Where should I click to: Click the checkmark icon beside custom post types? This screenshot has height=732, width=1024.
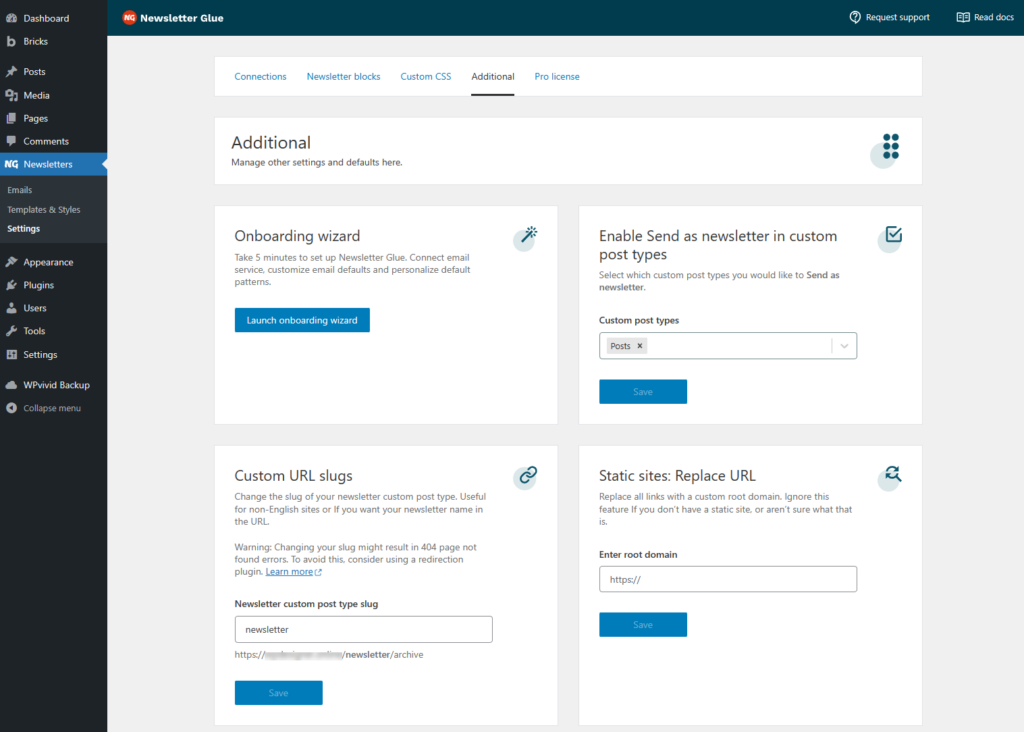893,235
